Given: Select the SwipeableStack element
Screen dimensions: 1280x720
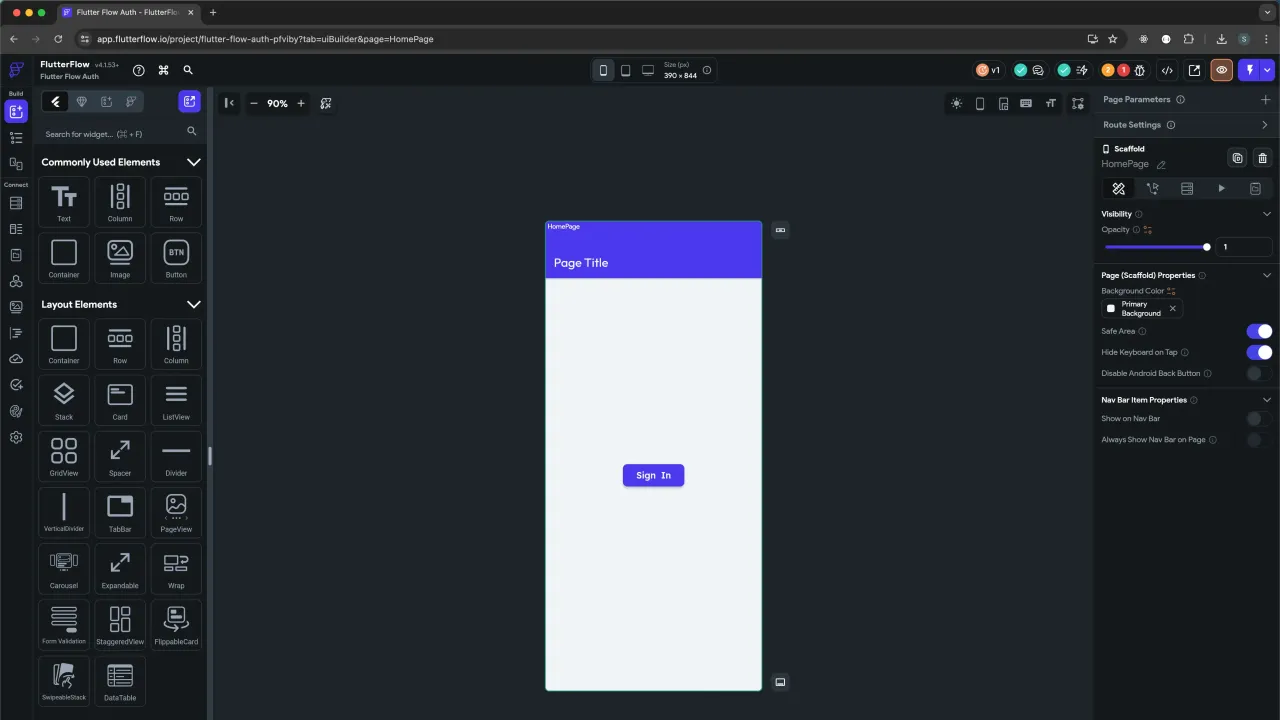Looking at the screenshot, I should (64, 680).
